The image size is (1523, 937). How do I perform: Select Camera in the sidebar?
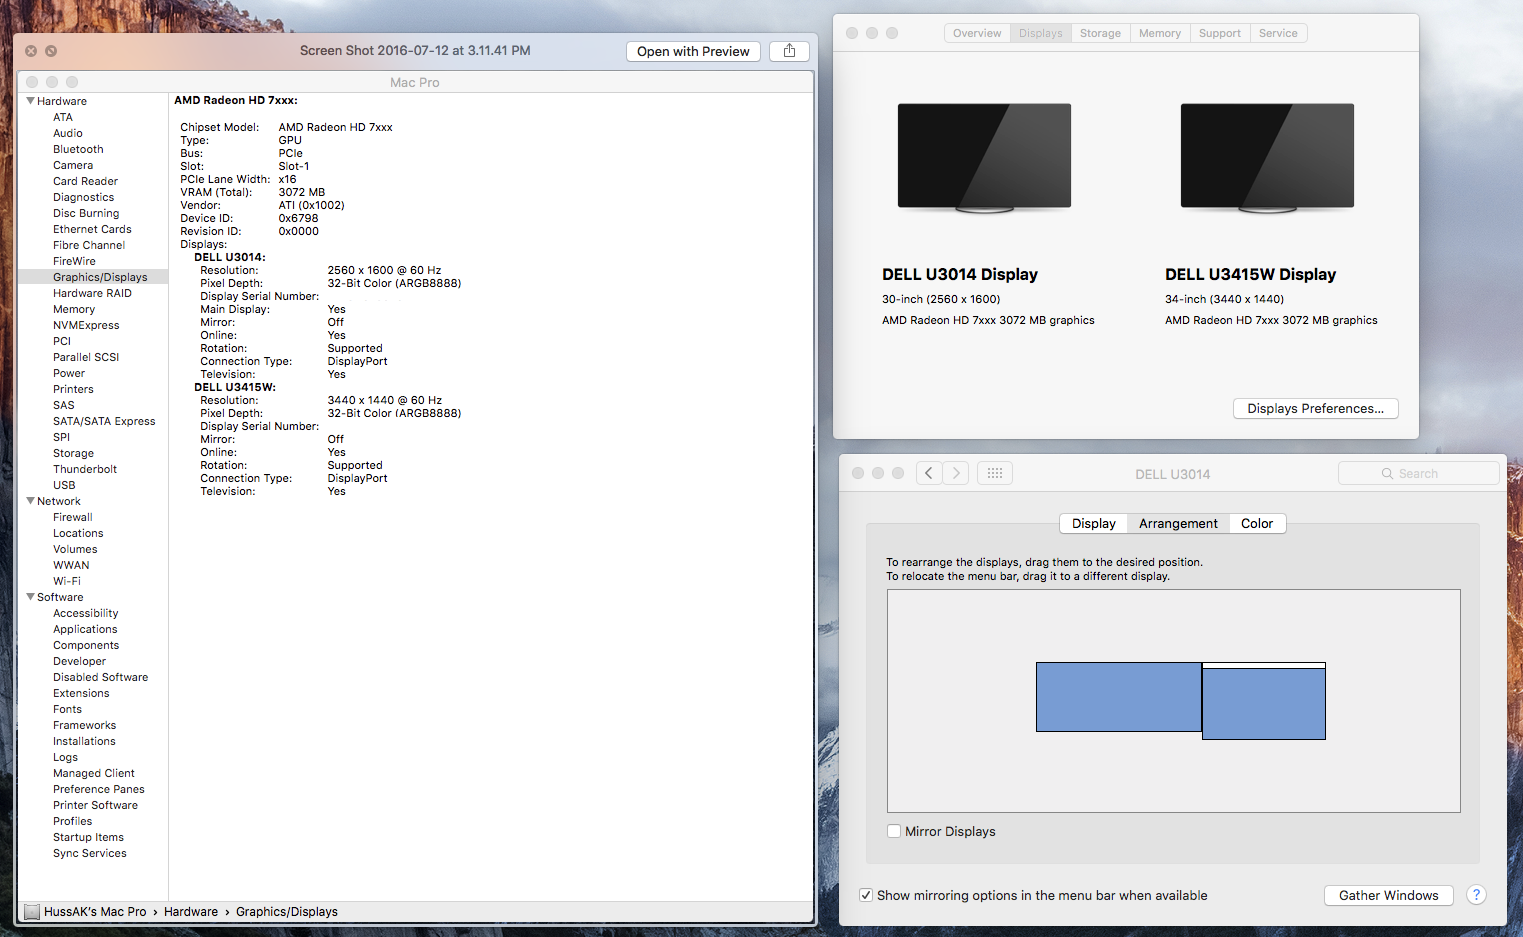click(x=73, y=165)
